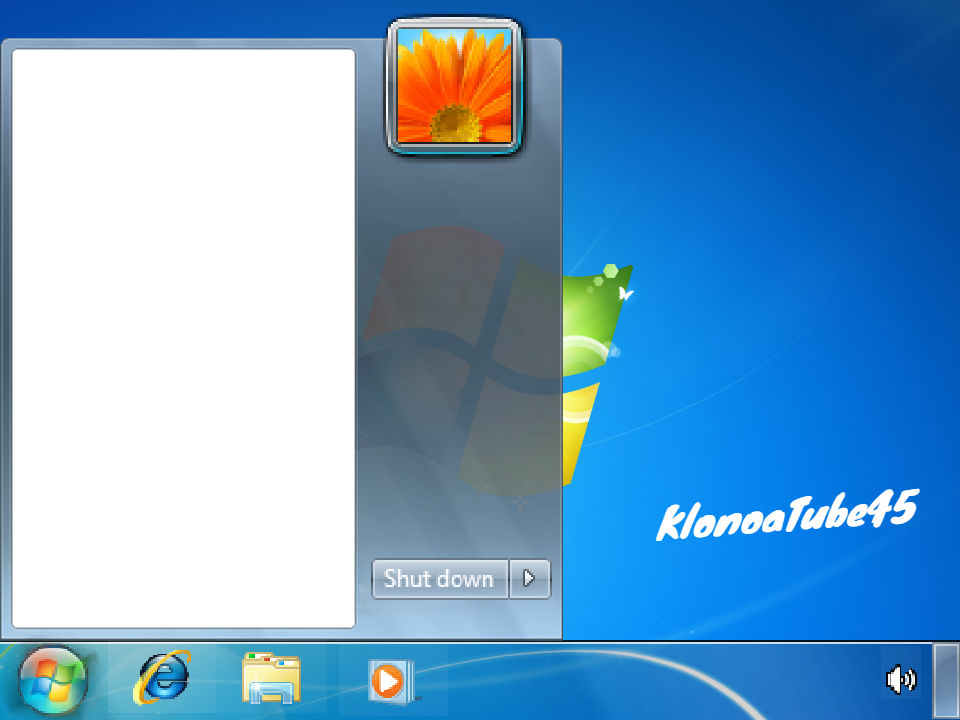Click the Shut down button

(440, 579)
